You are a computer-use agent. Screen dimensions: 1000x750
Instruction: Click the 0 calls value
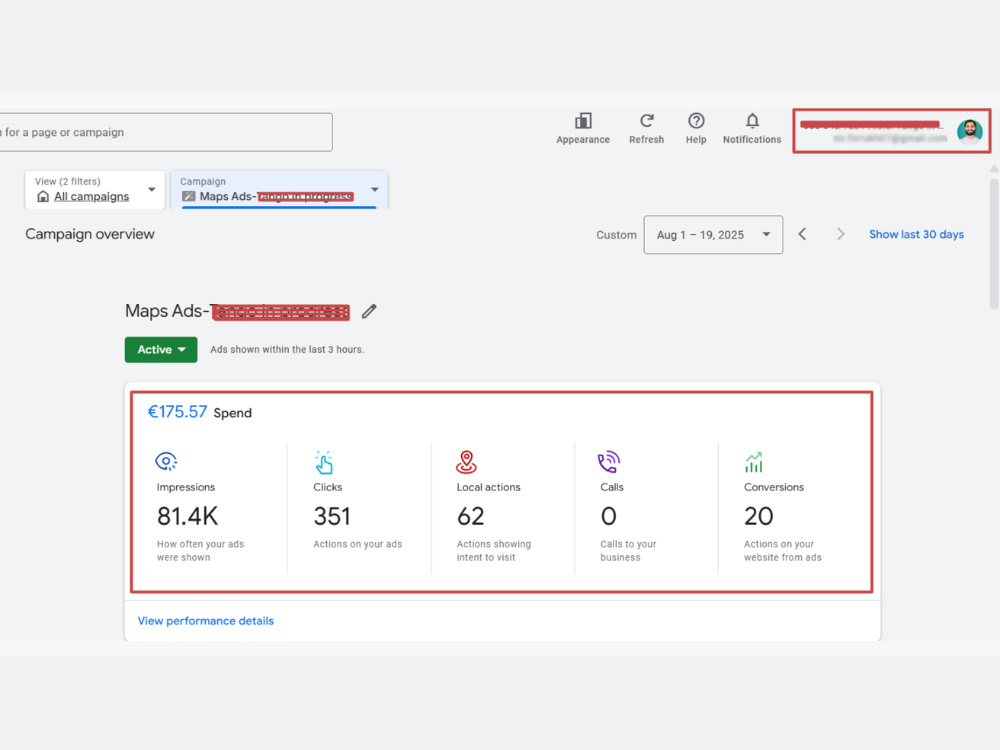point(608,516)
